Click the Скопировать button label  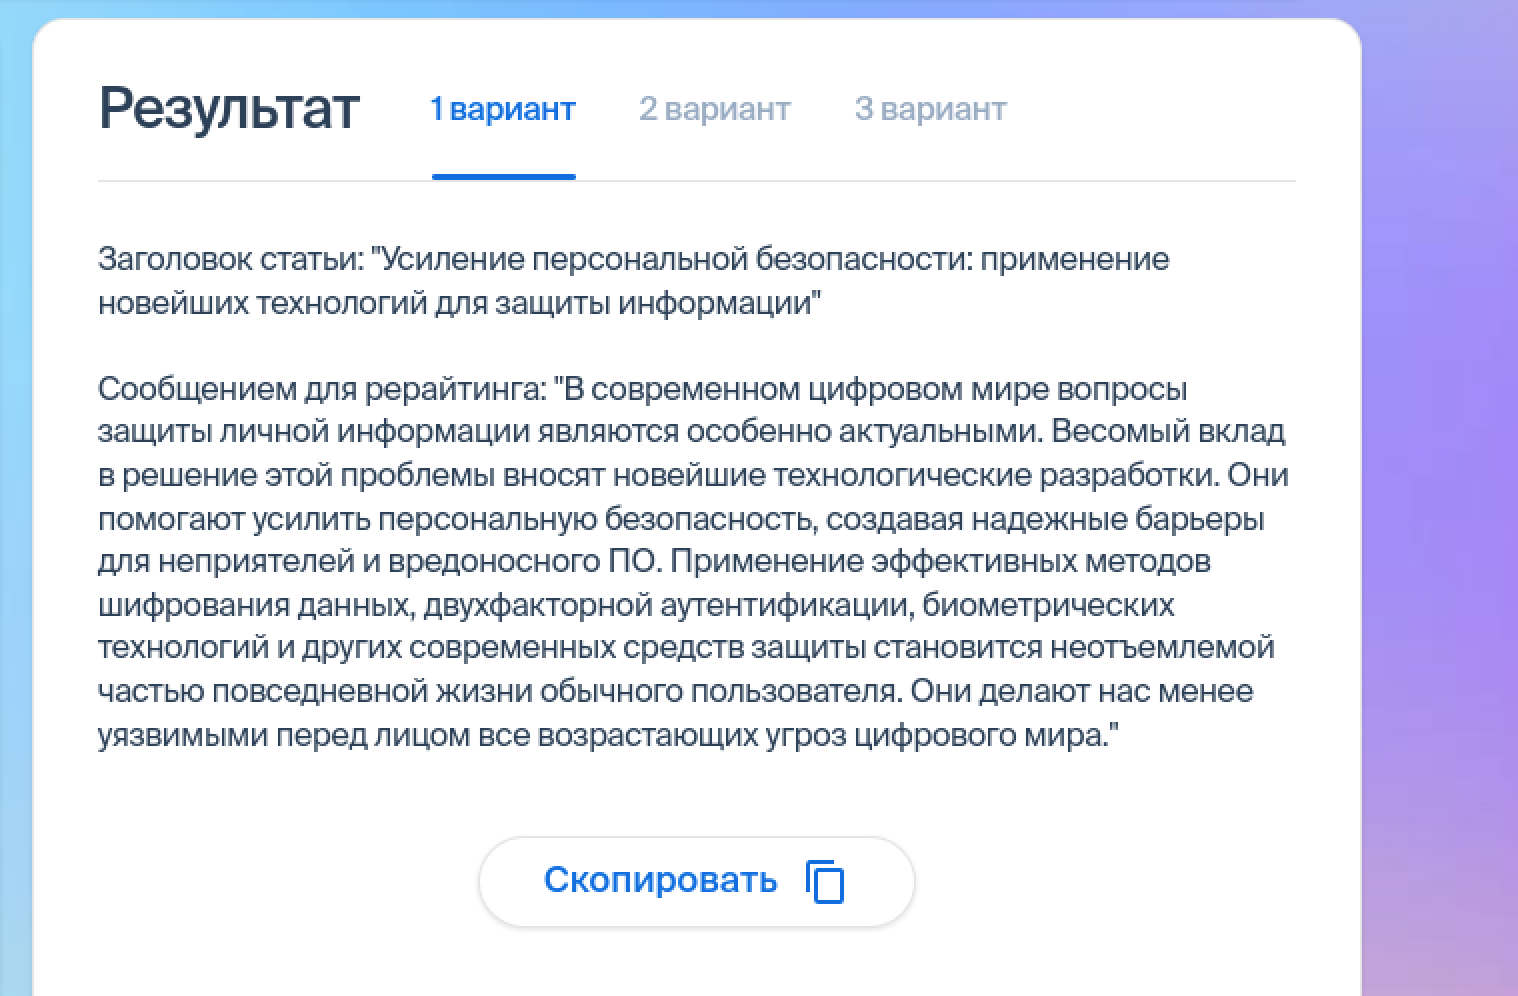click(x=660, y=880)
